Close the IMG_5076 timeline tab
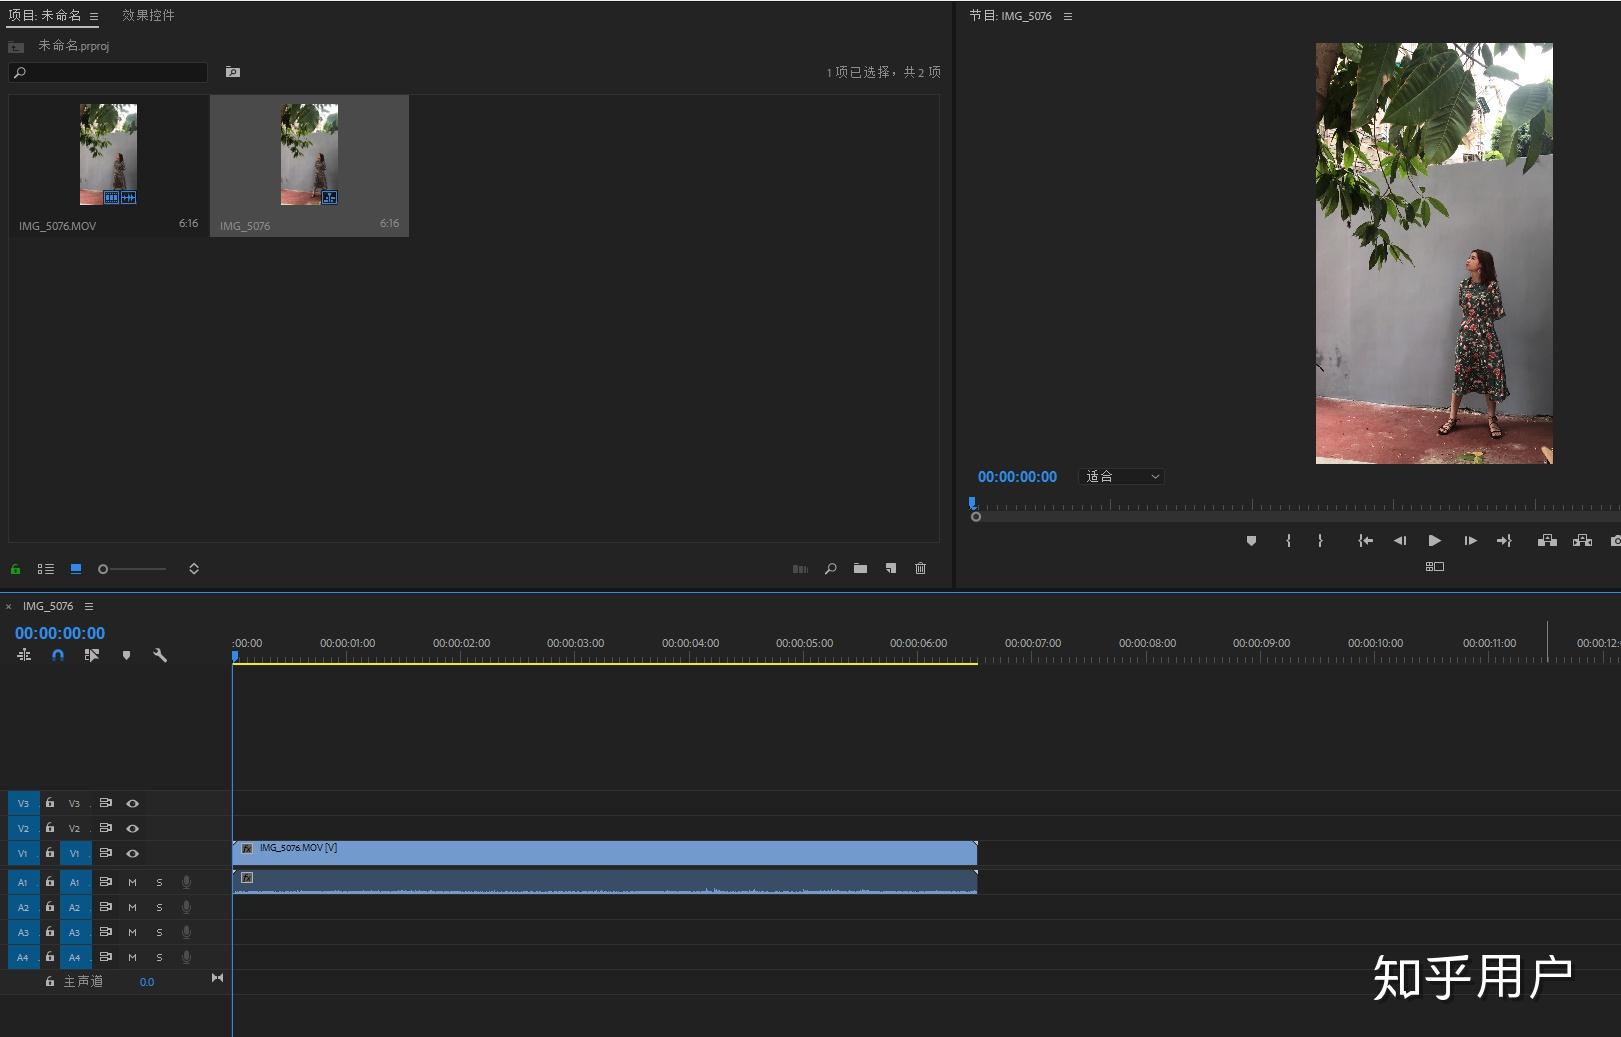1621x1037 pixels. [x=9, y=606]
